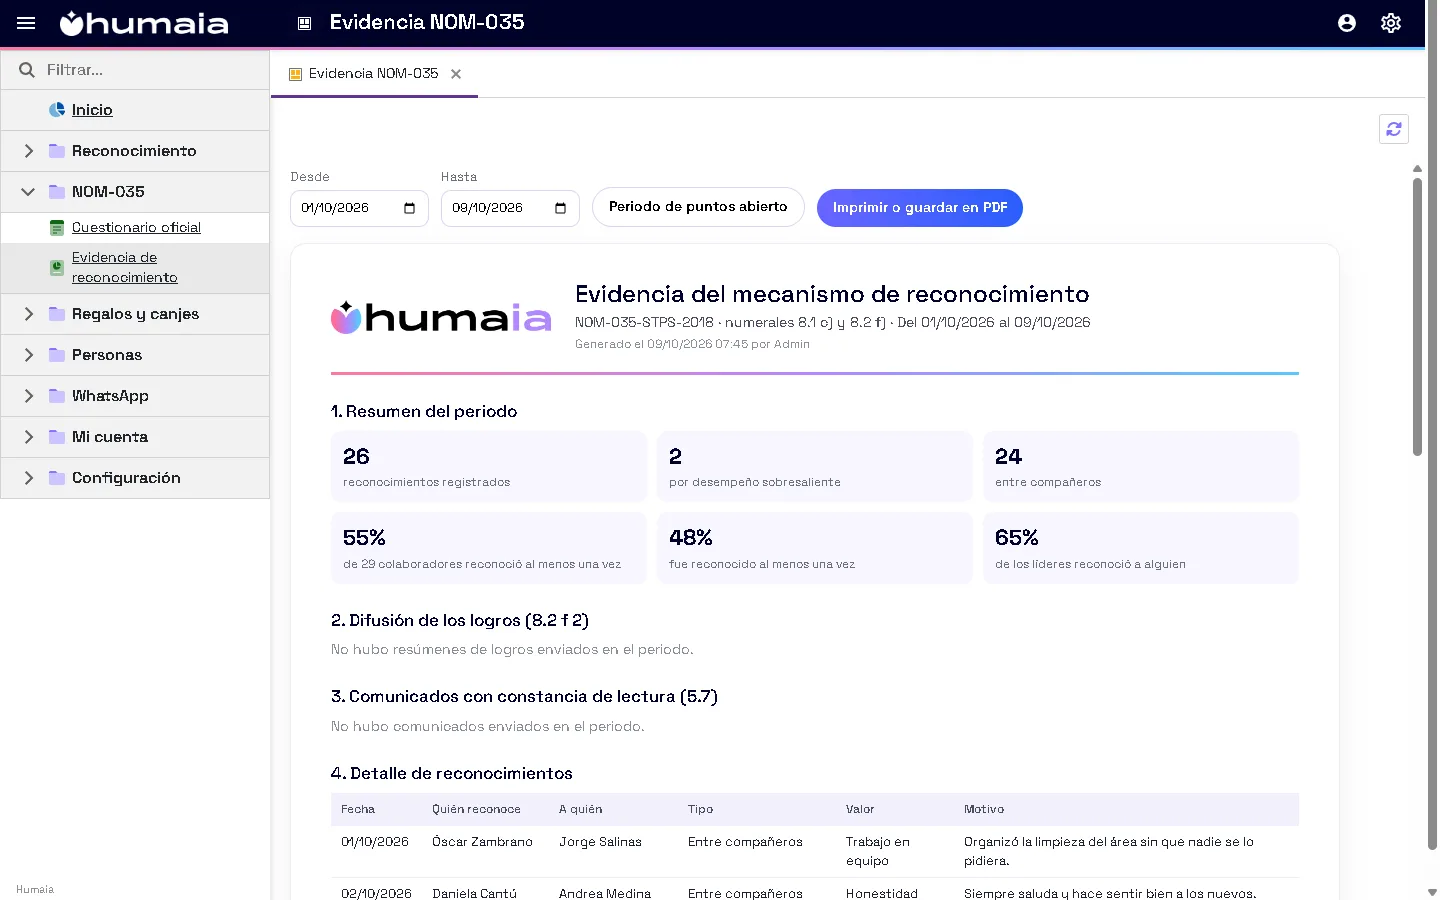Image resolution: width=1440 pixels, height=900 pixels.
Task: Click the Inicio pie chart icon
Action: click(57, 110)
